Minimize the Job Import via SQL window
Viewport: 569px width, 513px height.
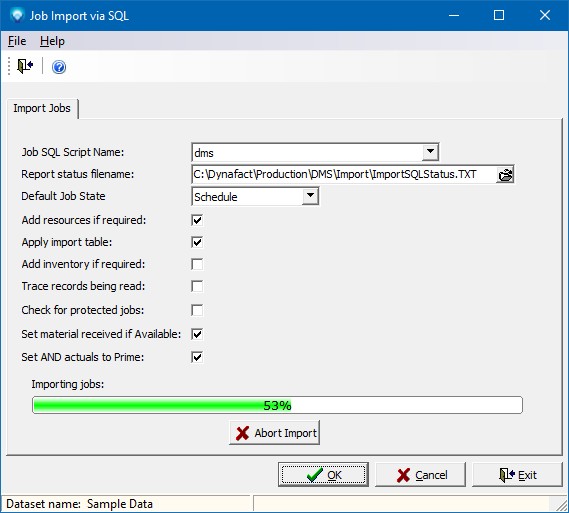pyautogui.click(x=454, y=15)
